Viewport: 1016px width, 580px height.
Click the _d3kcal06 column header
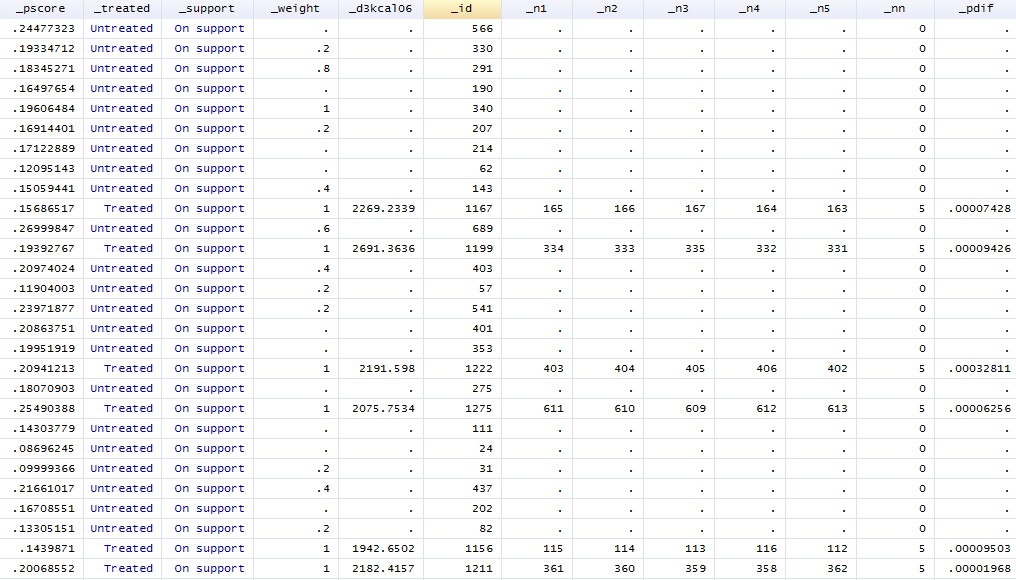[381, 9]
